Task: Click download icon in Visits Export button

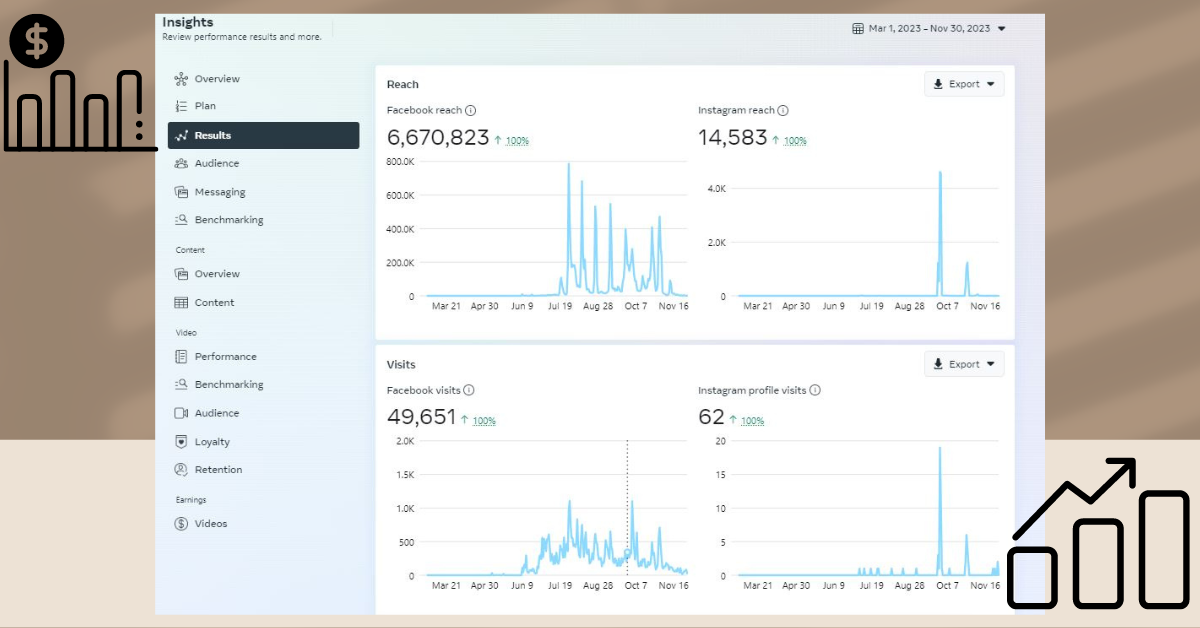Action: pos(938,364)
